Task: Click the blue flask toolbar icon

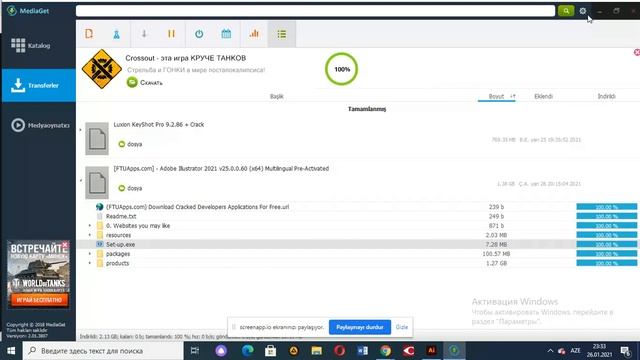Action: [x=116, y=34]
